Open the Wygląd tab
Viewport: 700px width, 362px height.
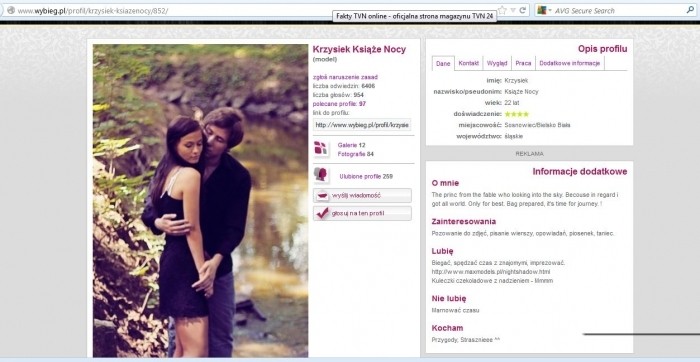point(497,63)
